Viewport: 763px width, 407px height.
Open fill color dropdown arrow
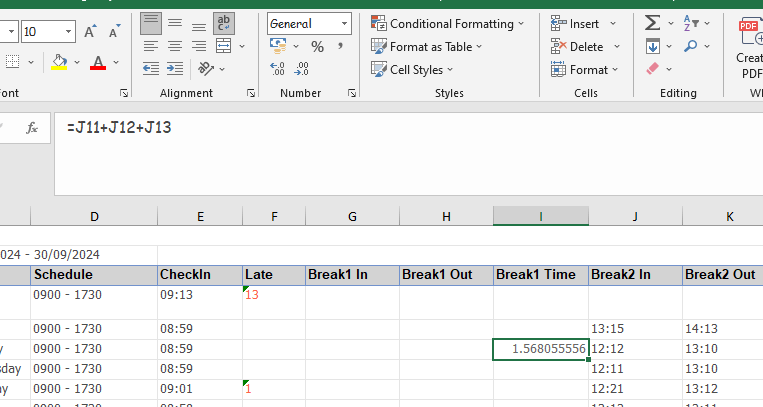[77, 62]
